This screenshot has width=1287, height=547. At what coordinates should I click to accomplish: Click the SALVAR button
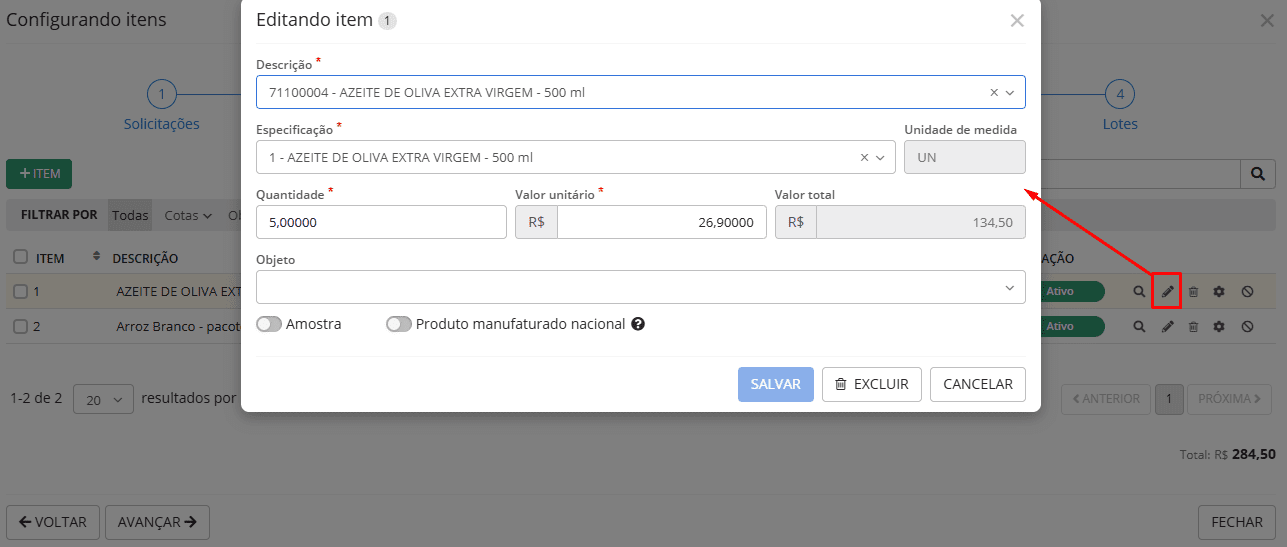(x=775, y=384)
